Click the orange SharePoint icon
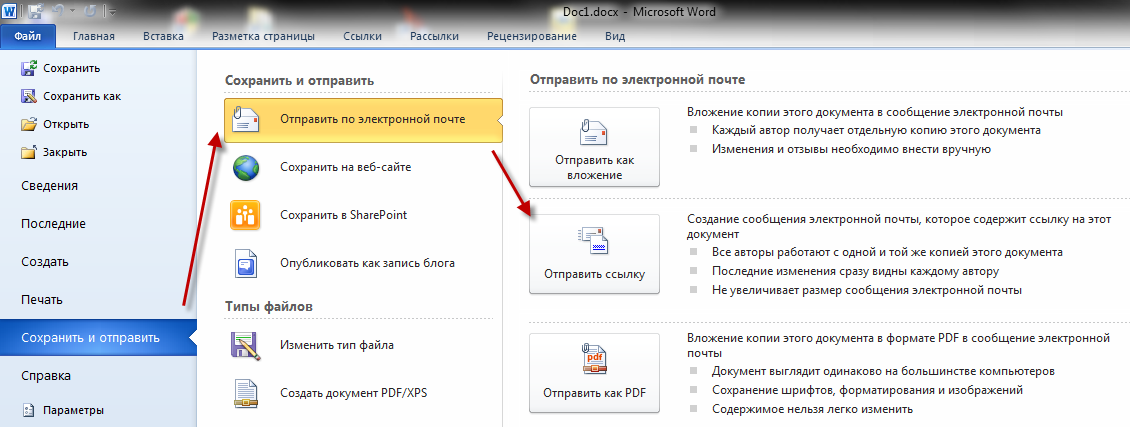This screenshot has width=1130, height=427. click(245, 215)
